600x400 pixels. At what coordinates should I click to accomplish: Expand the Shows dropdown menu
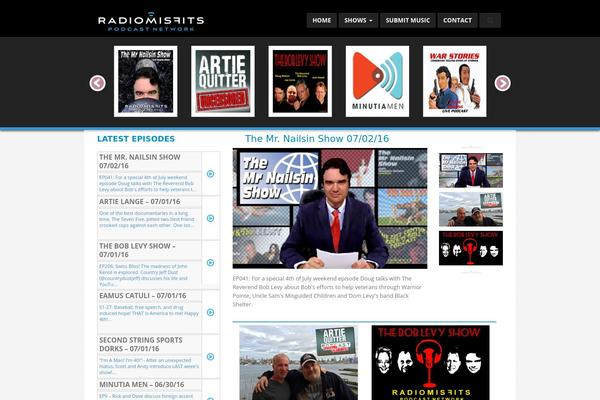(358, 20)
